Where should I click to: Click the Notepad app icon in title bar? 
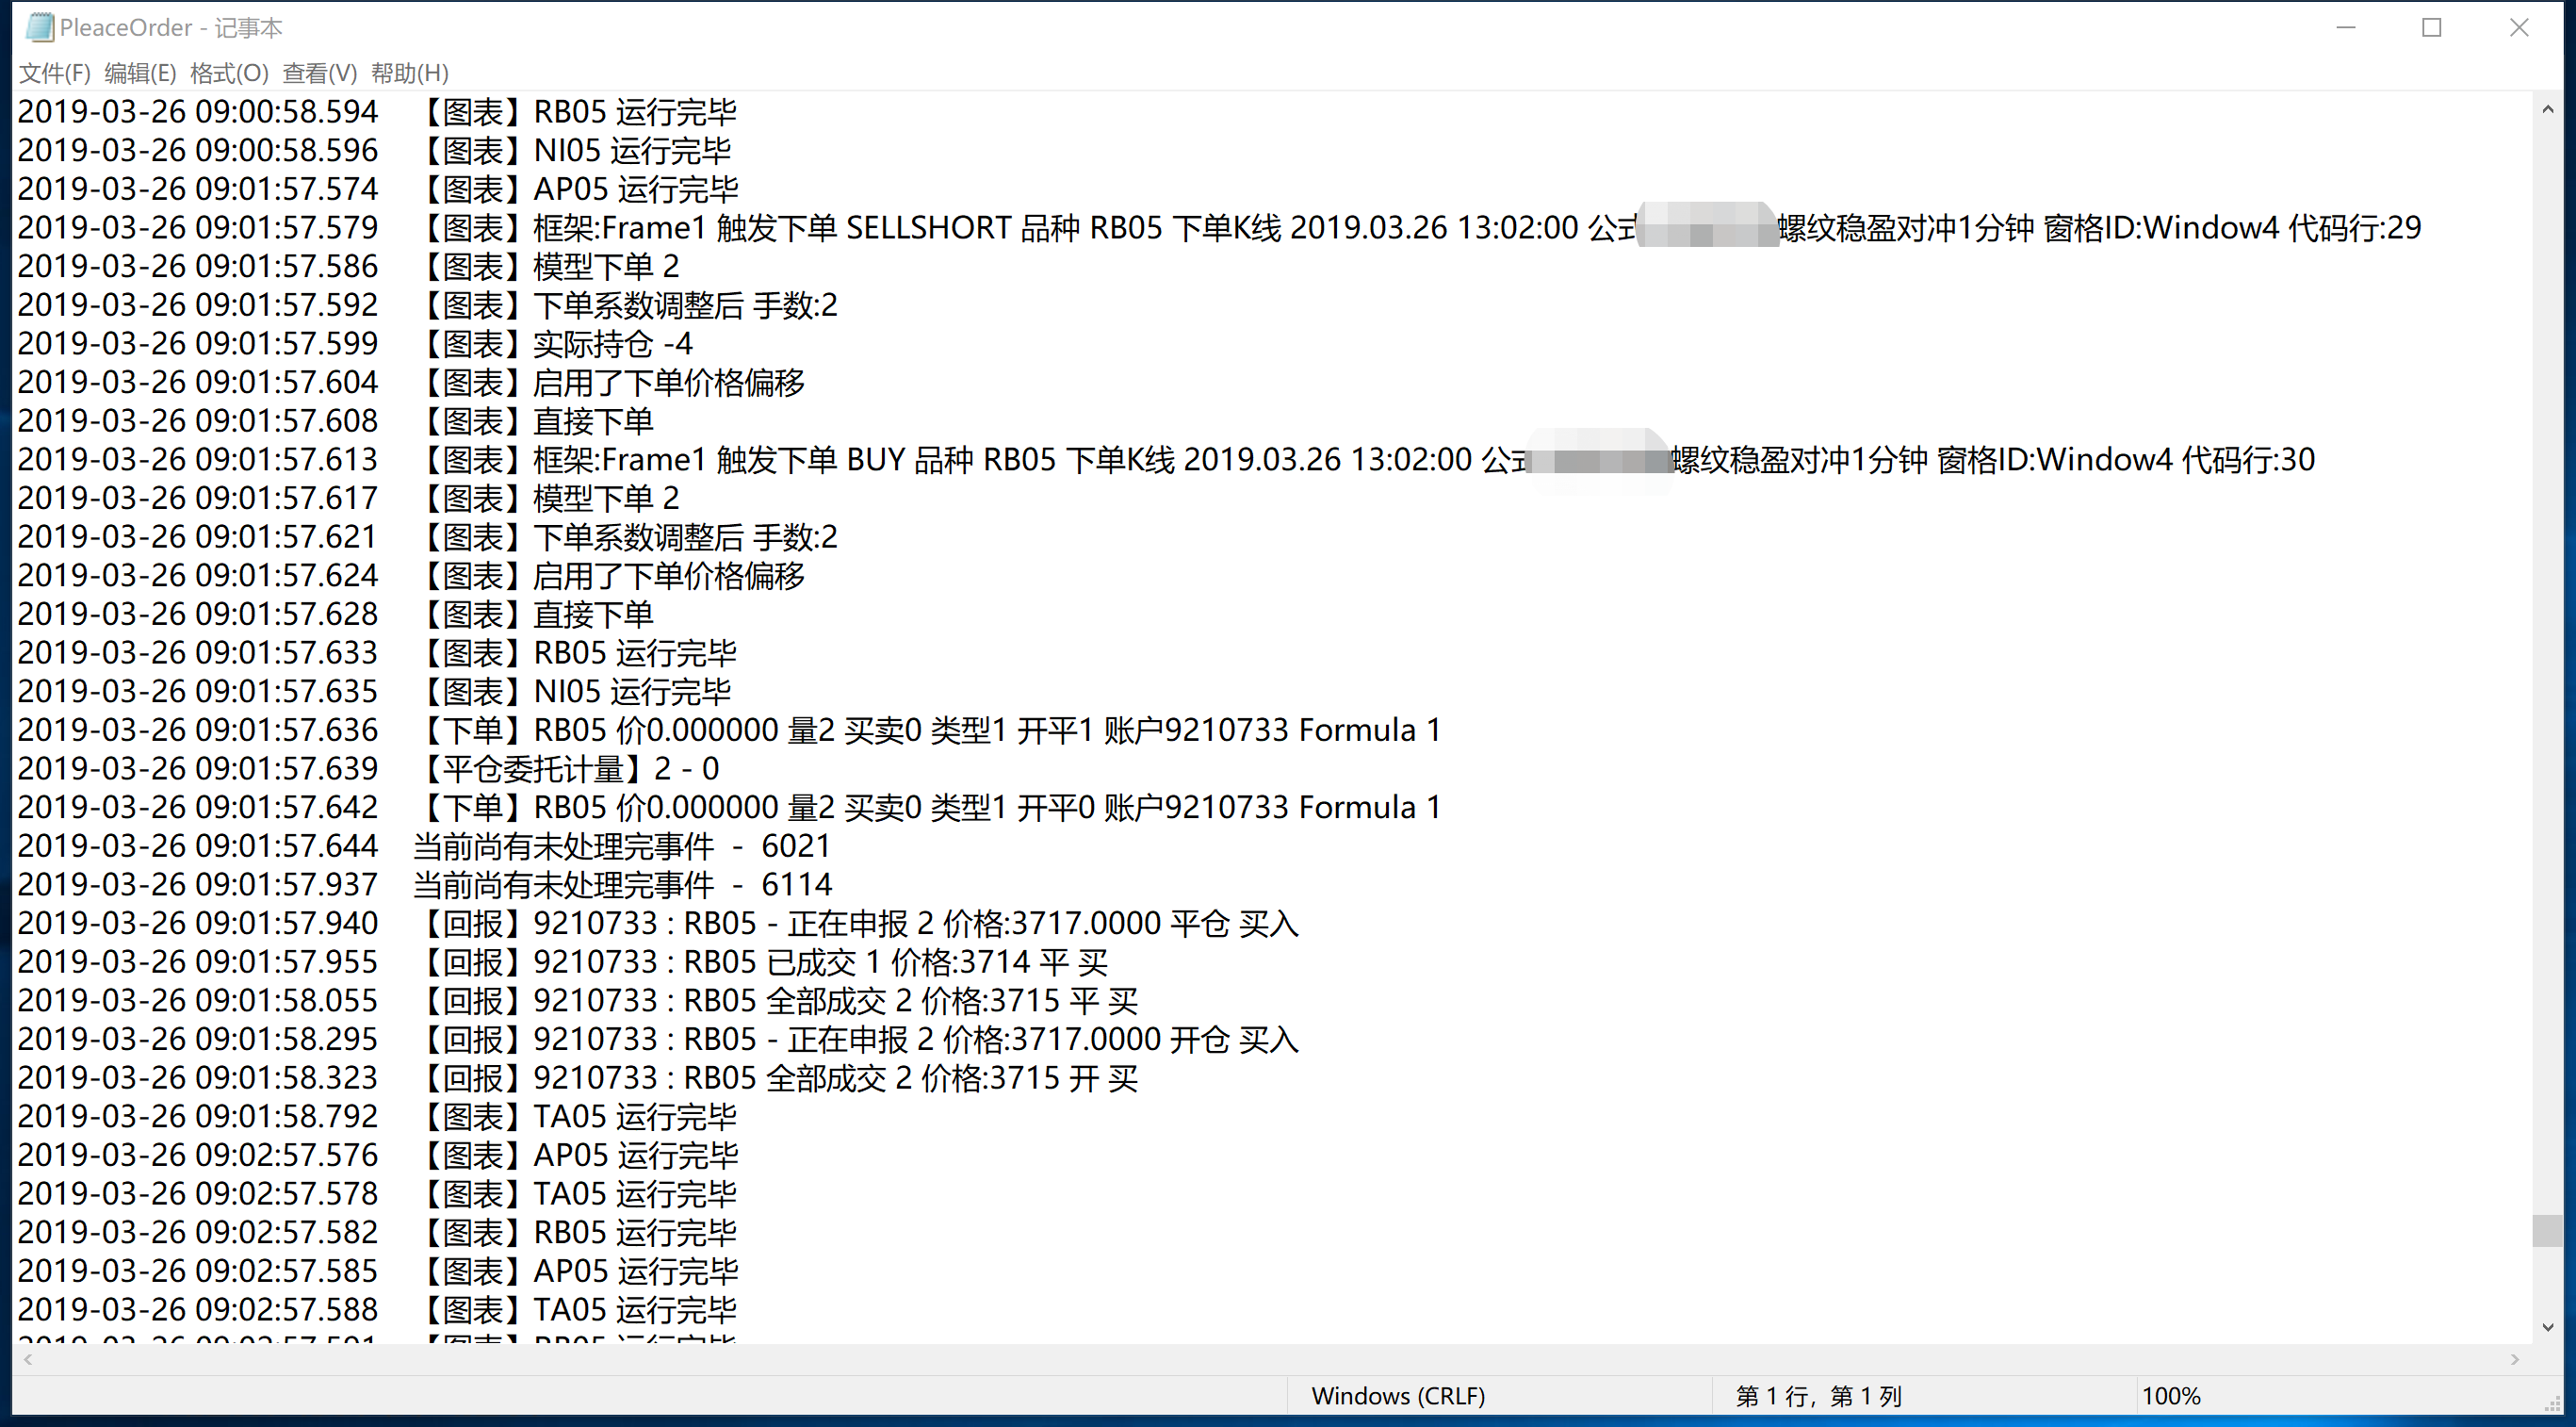(x=39, y=27)
